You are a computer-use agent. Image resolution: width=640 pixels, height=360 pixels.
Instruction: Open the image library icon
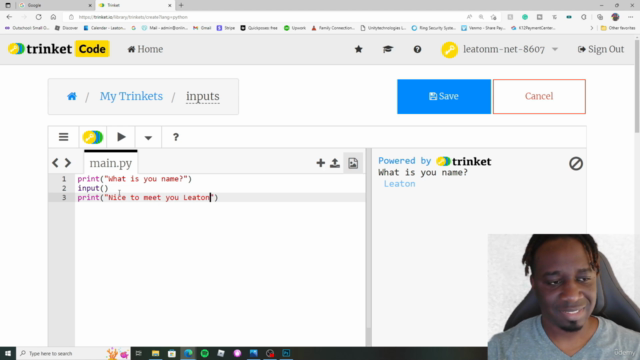(x=353, y=163)
